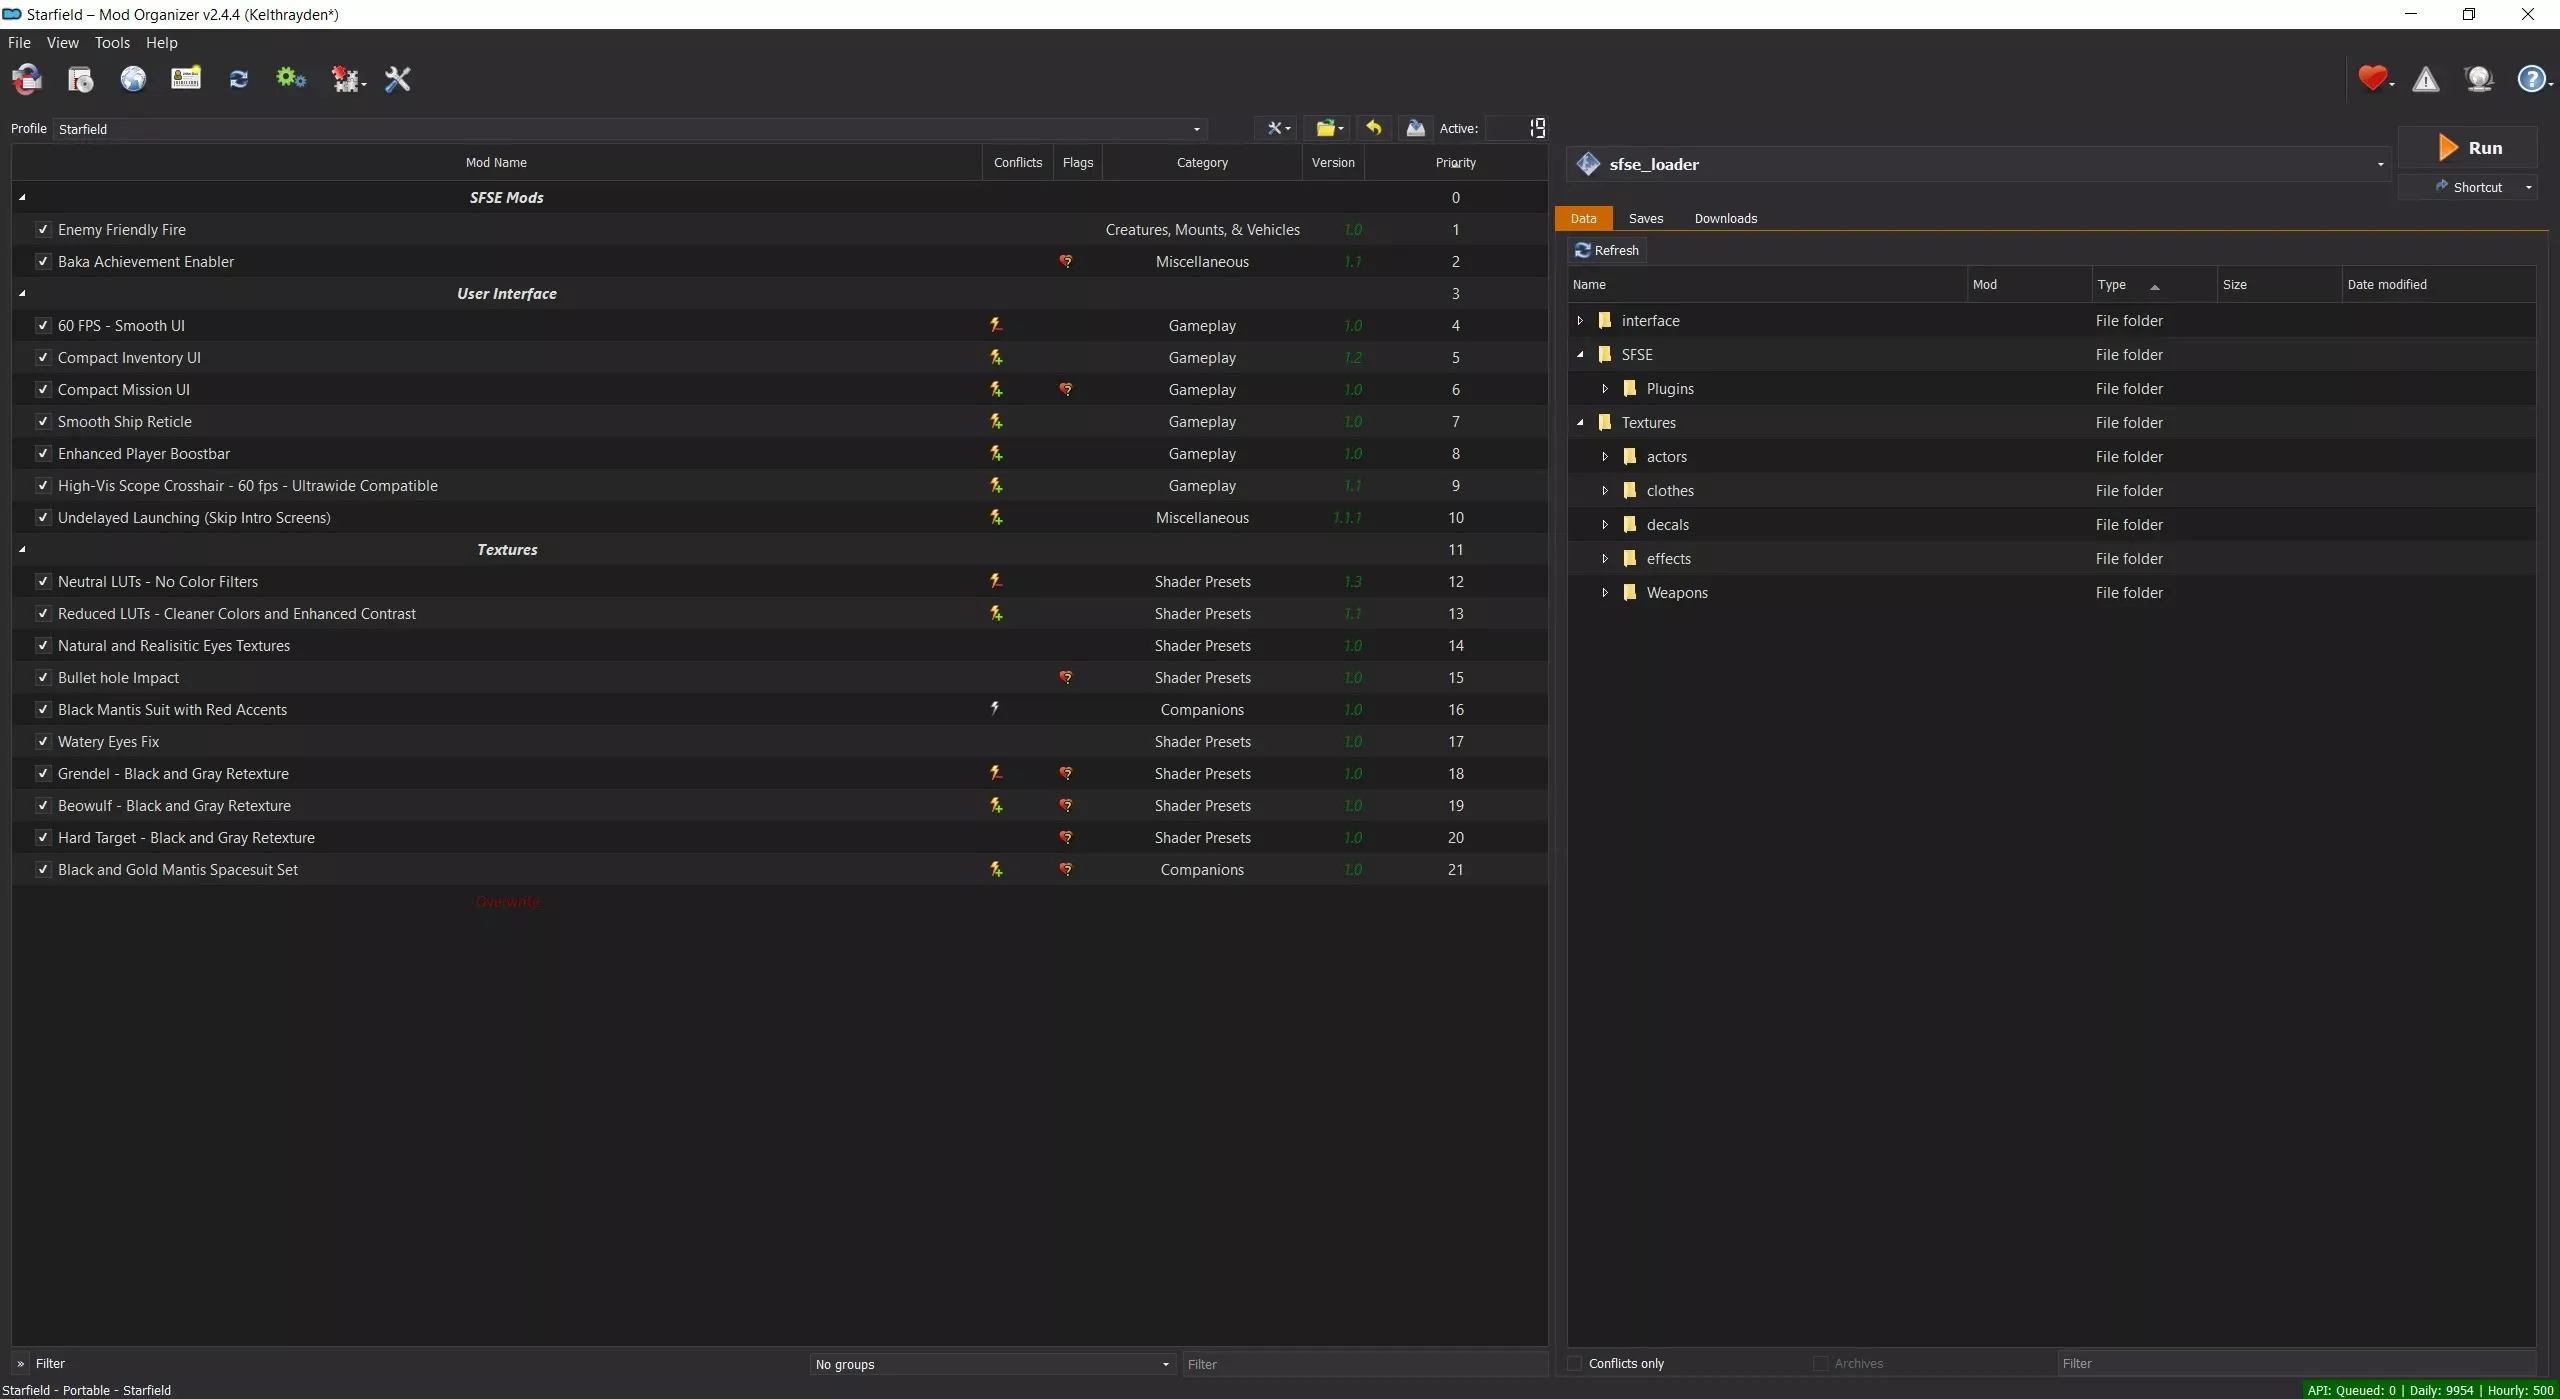
Task: Enable the Conflicts only checkbox
Action: point(1575,1363)
